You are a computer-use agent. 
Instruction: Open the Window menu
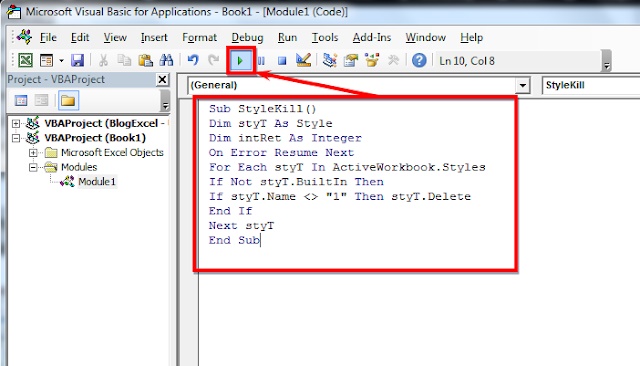coord(425,38)
